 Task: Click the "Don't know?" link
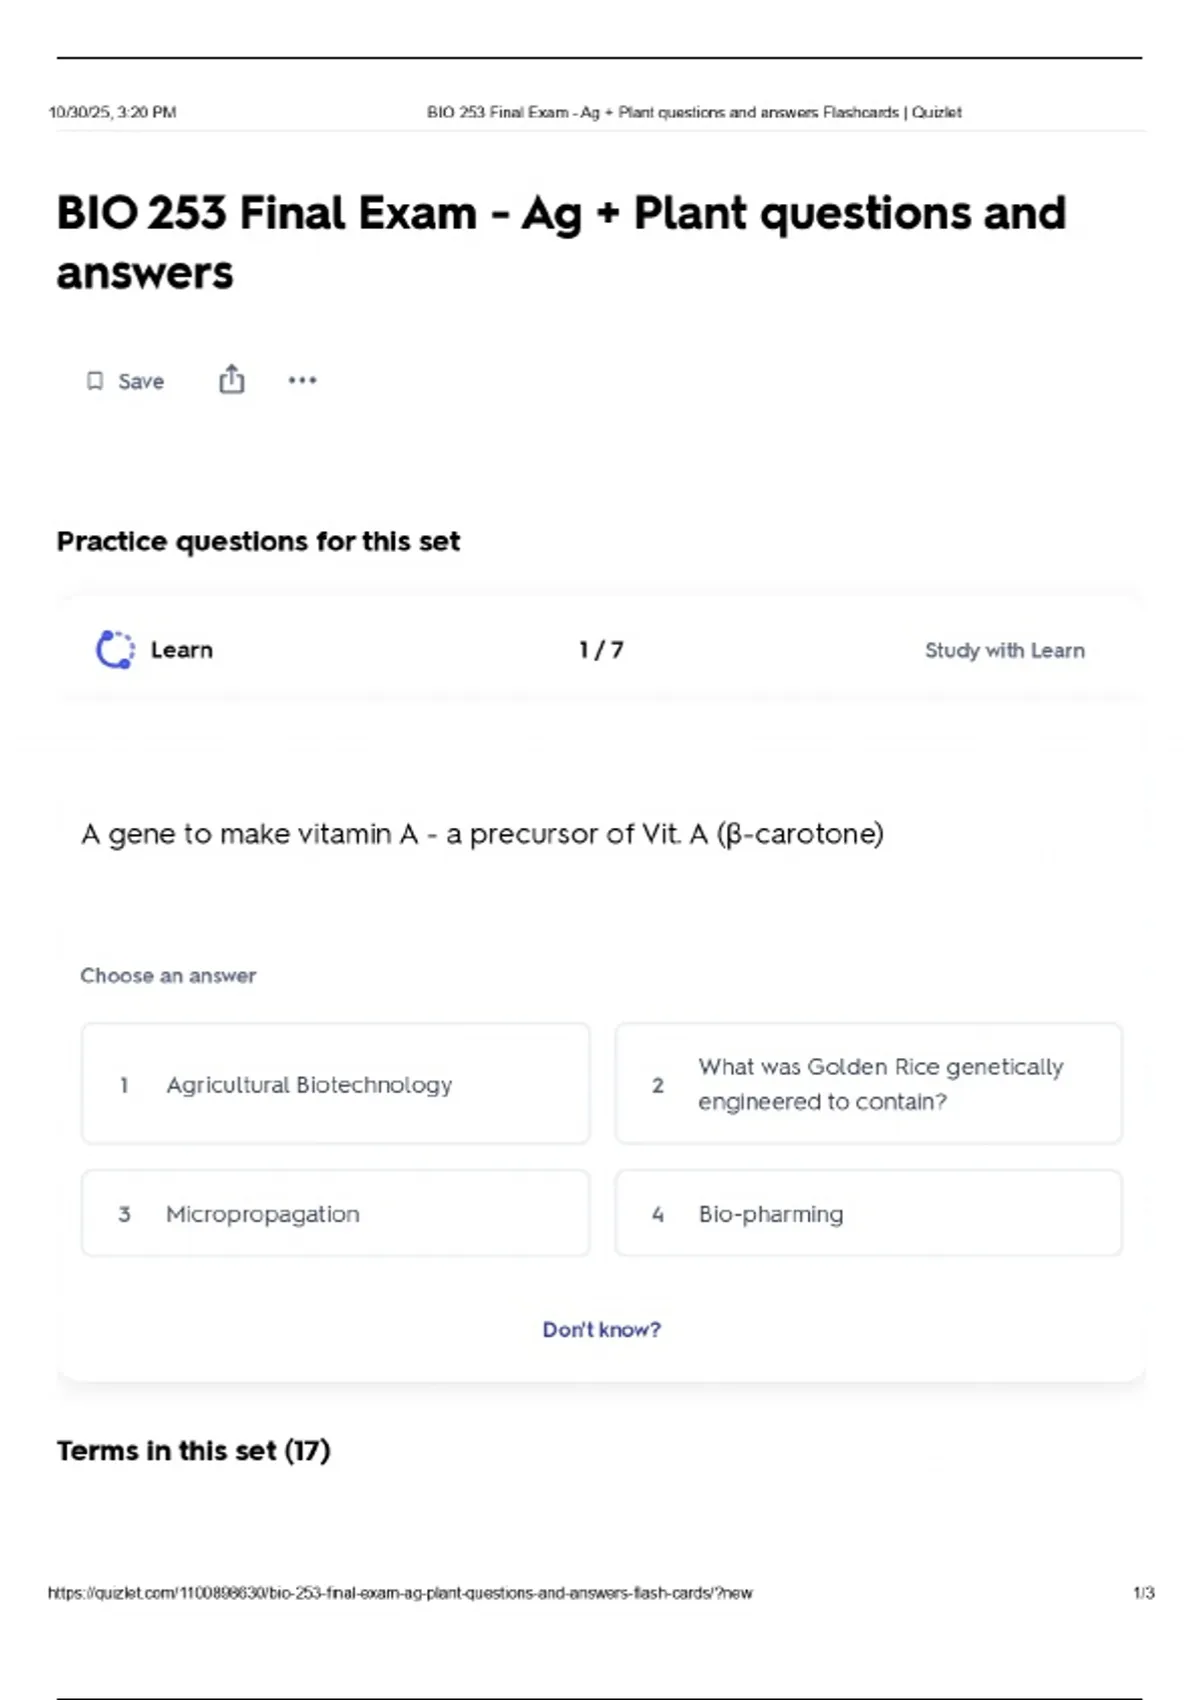coord(601,1329)
